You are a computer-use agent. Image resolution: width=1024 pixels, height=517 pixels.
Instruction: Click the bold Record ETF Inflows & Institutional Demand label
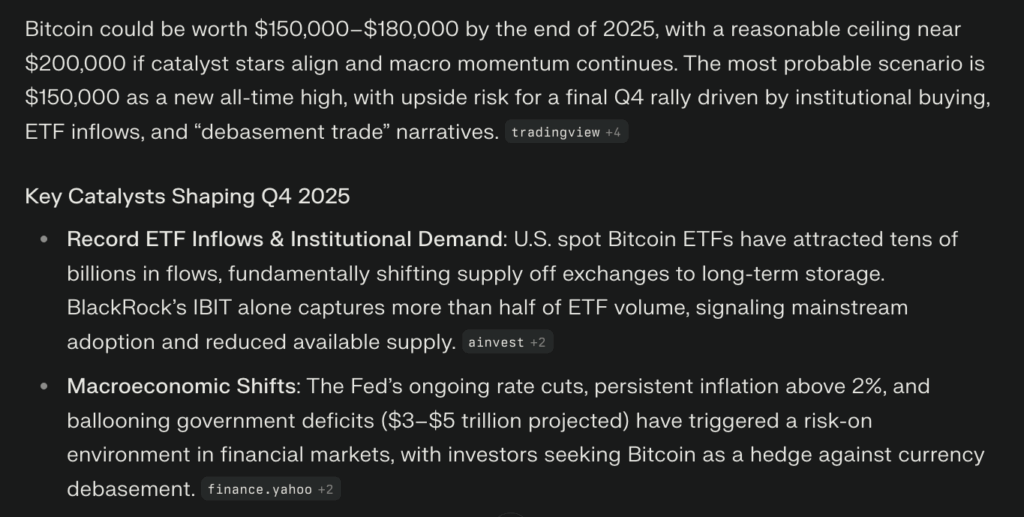[x=285, y=239]
